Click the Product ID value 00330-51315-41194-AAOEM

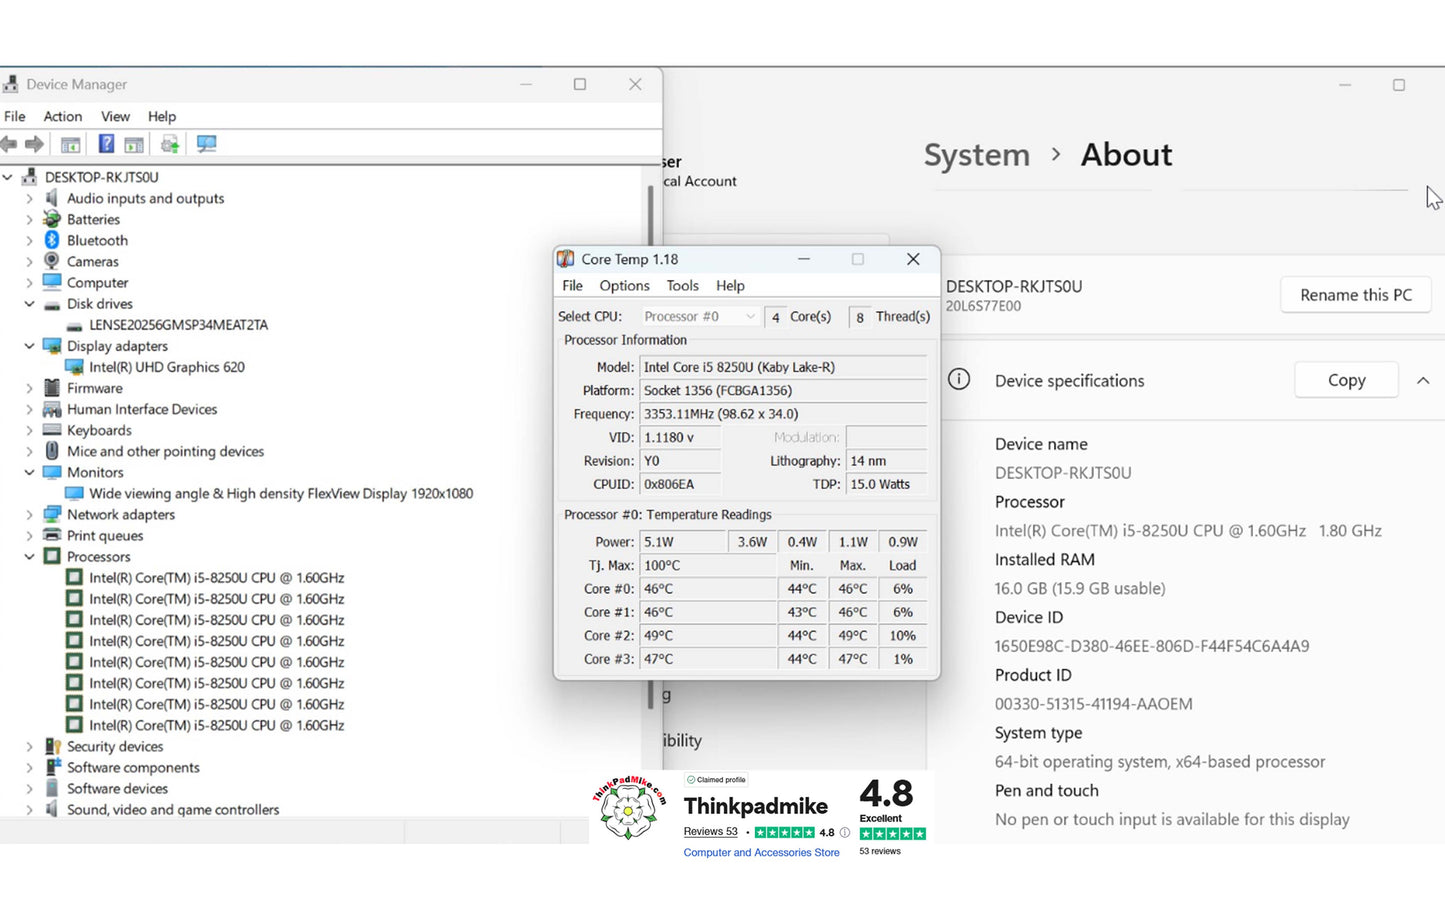[x=1093, y=704]
